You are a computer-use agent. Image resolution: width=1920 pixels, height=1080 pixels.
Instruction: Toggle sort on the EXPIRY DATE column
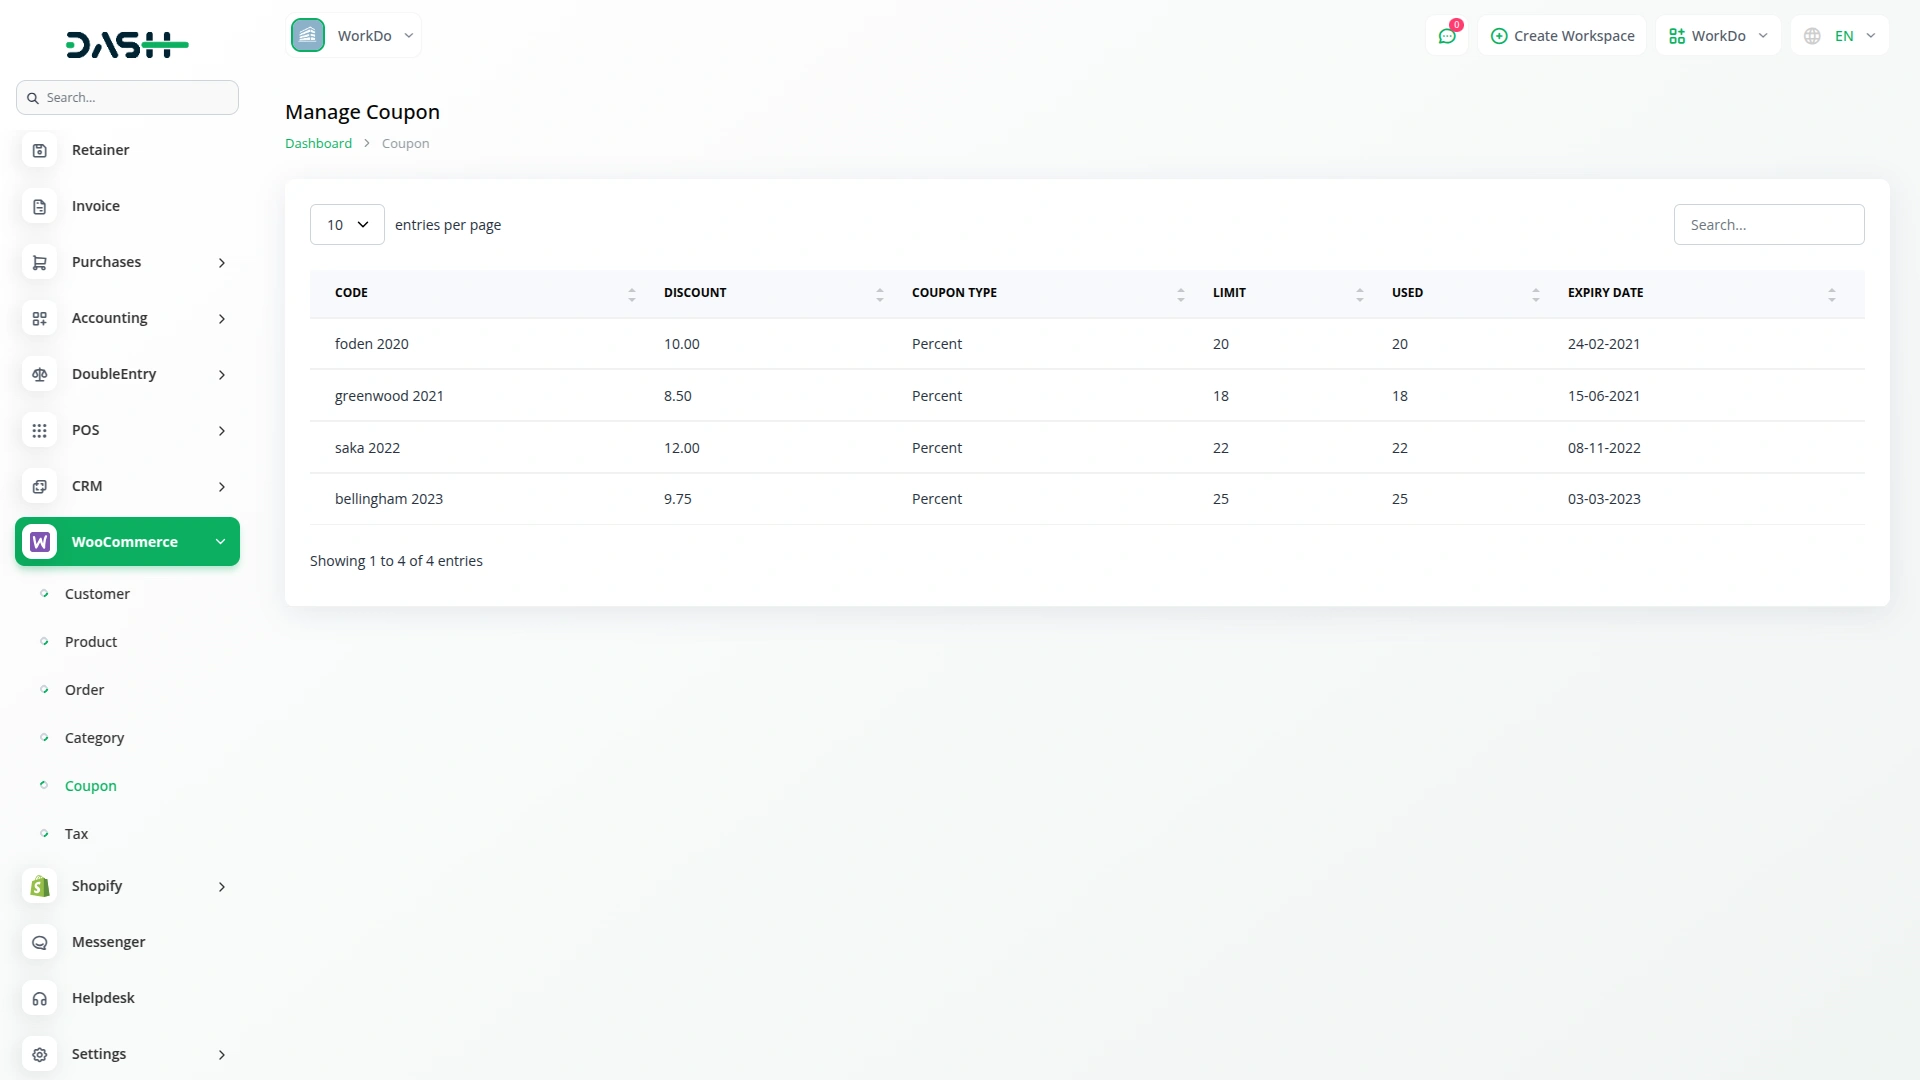[1832, 293]
